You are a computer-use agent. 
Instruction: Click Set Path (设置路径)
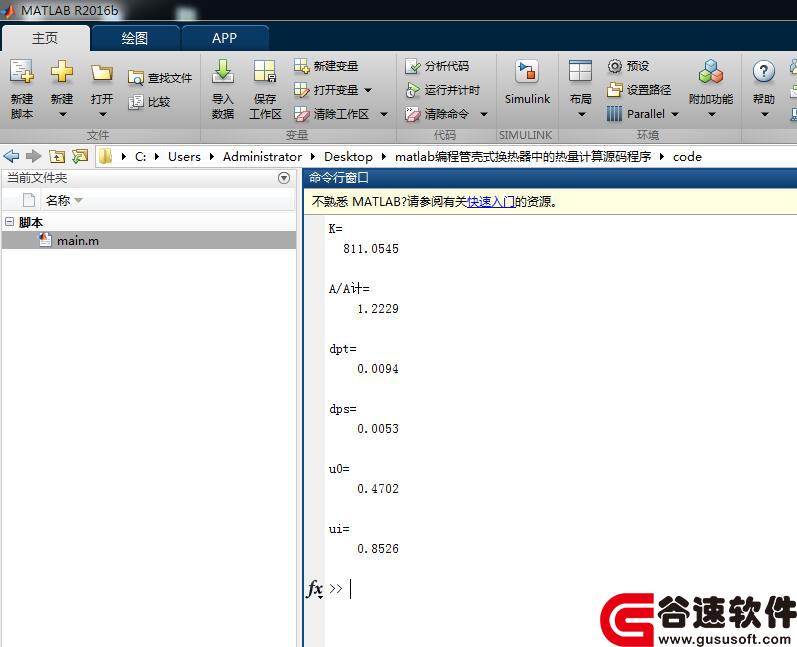click(x=639, y=90)
